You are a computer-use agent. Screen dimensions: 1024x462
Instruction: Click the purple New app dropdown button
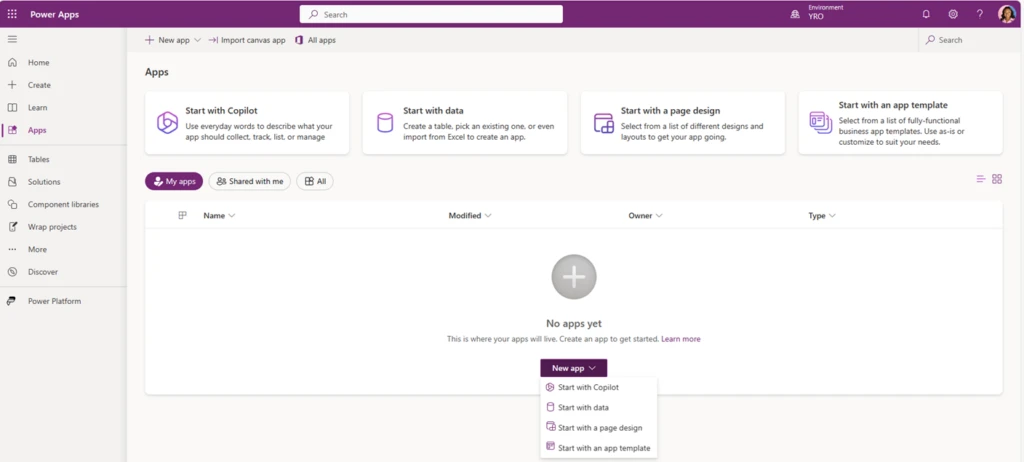click(573, 368)
